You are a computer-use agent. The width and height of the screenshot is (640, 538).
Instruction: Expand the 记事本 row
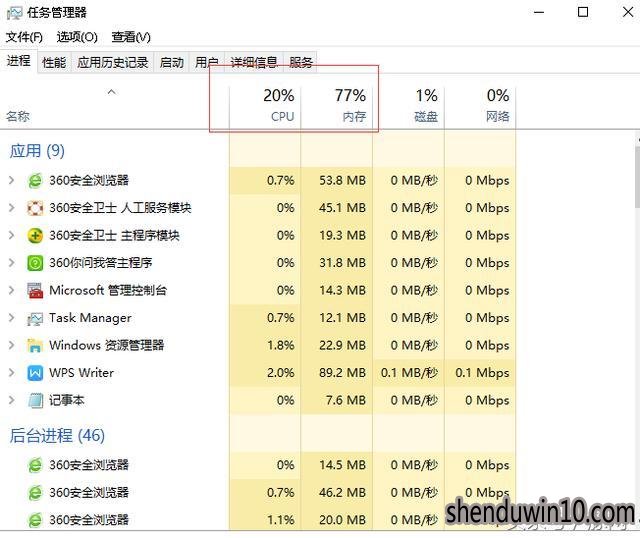tap(12, 400)
